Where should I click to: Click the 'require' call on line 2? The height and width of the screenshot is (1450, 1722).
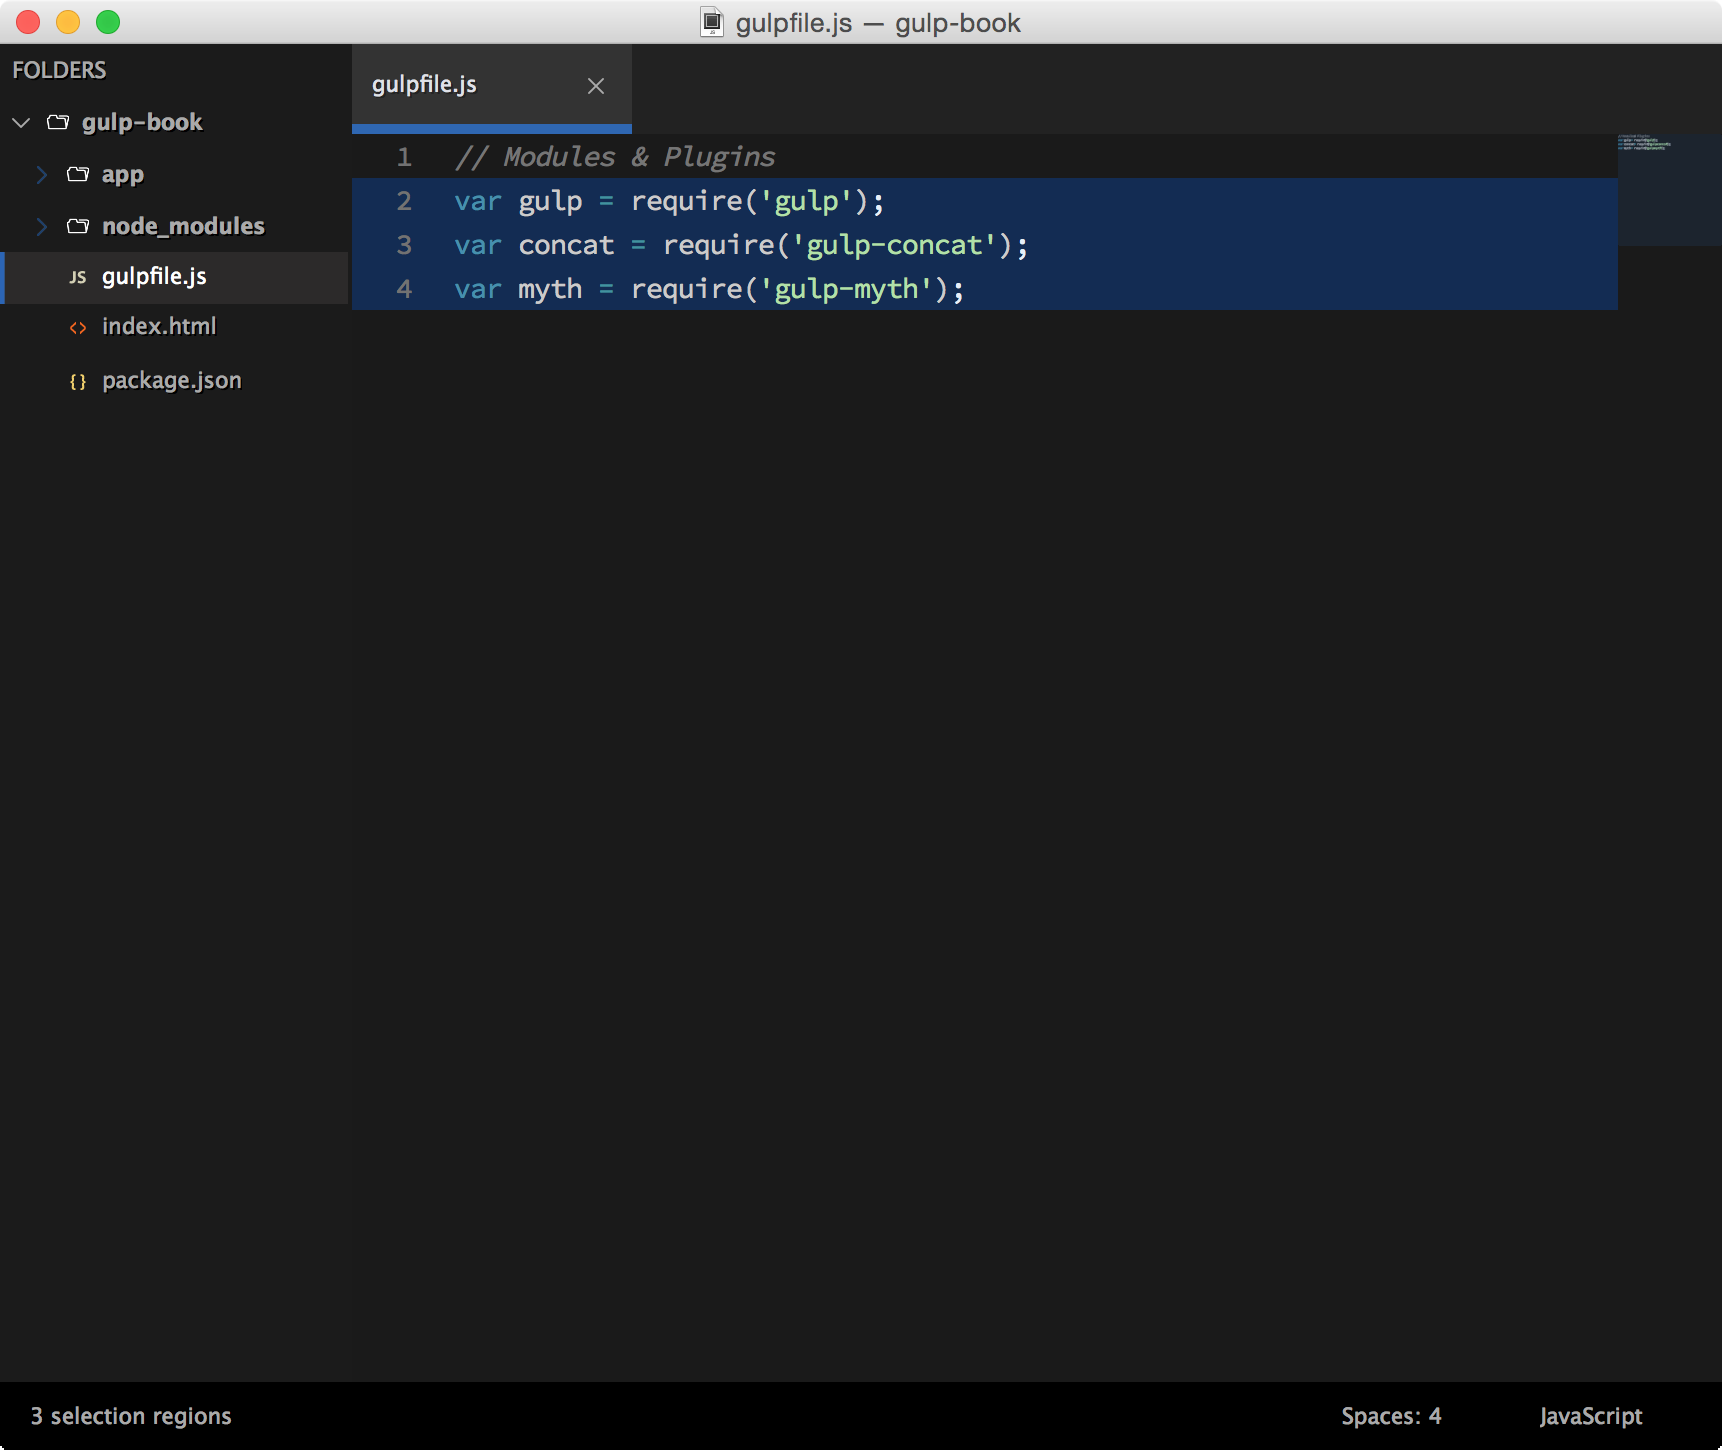(686, 202)
